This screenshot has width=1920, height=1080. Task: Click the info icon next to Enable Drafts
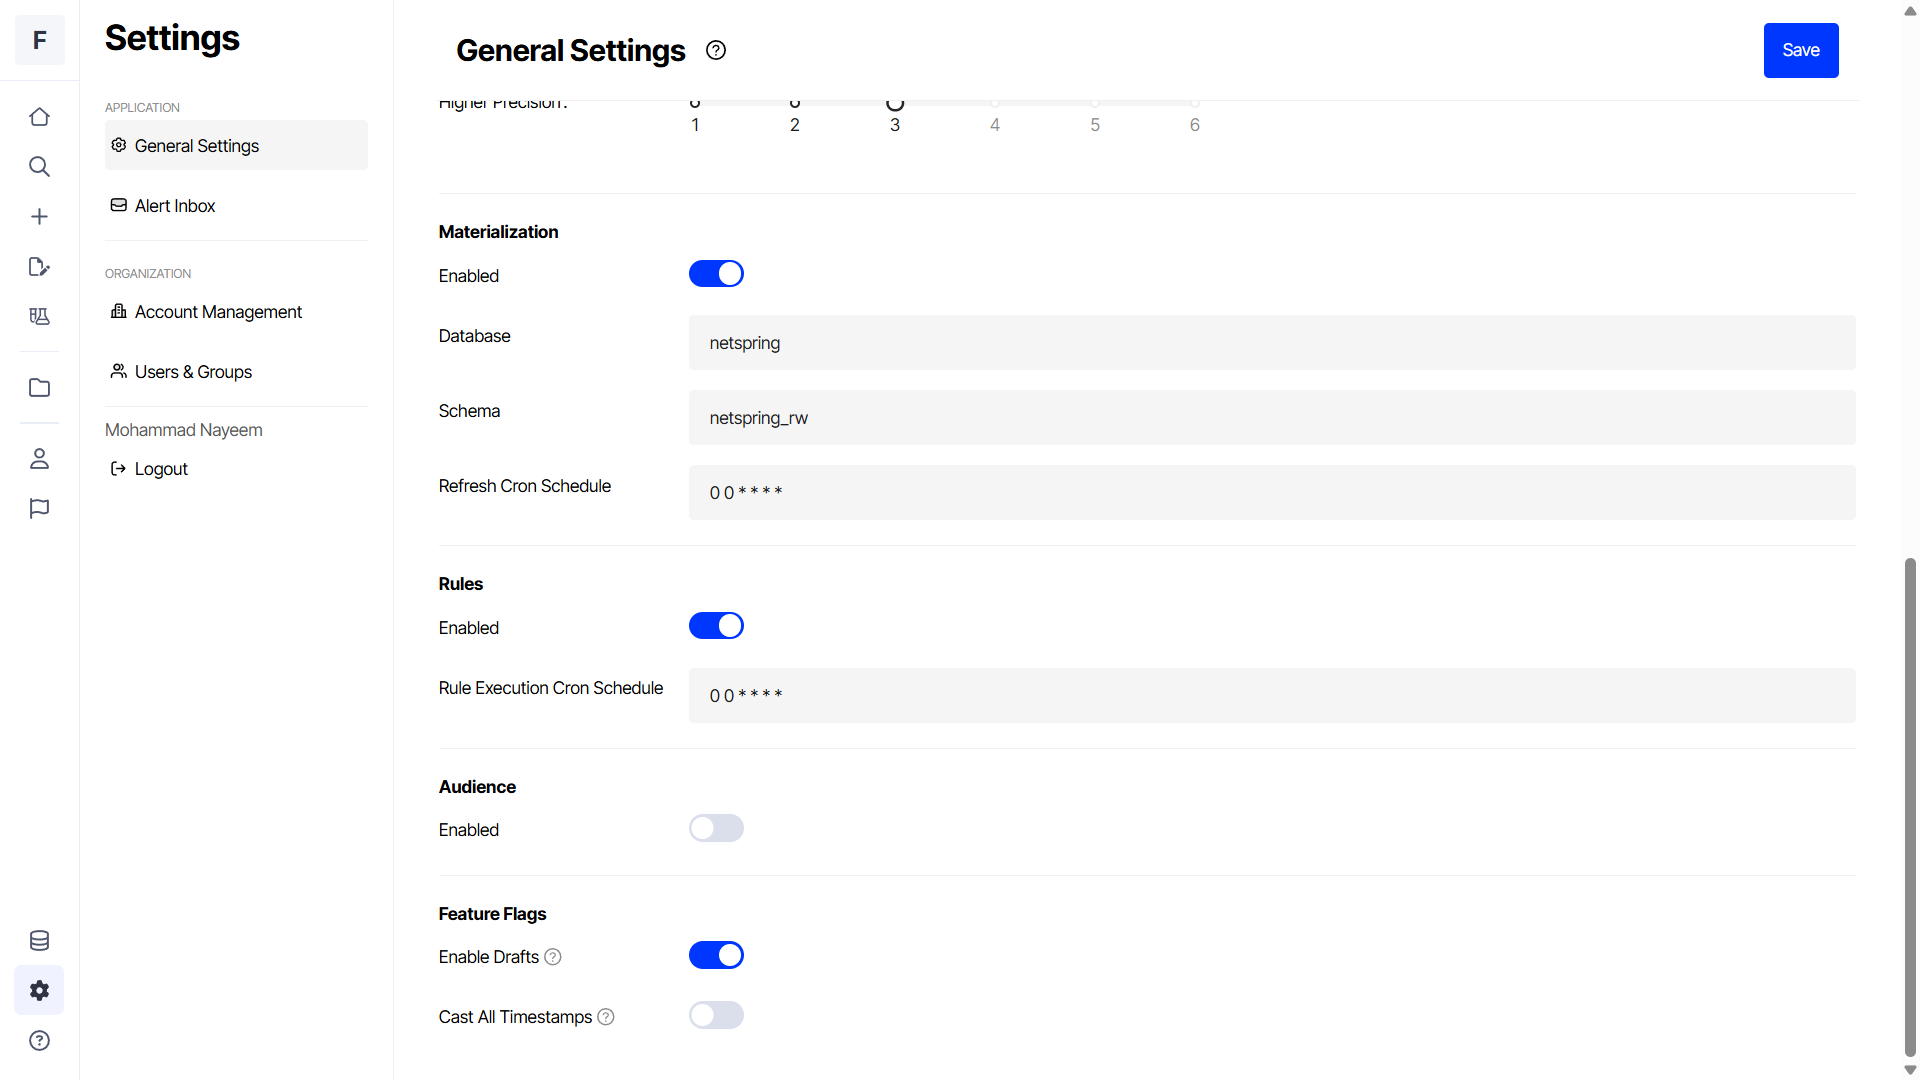(553, 957)
